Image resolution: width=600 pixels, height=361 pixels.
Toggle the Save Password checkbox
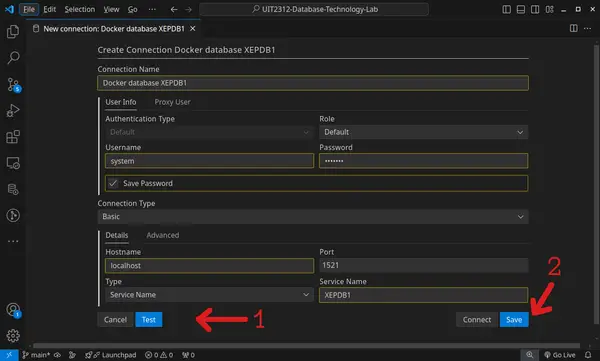point(113,183)
